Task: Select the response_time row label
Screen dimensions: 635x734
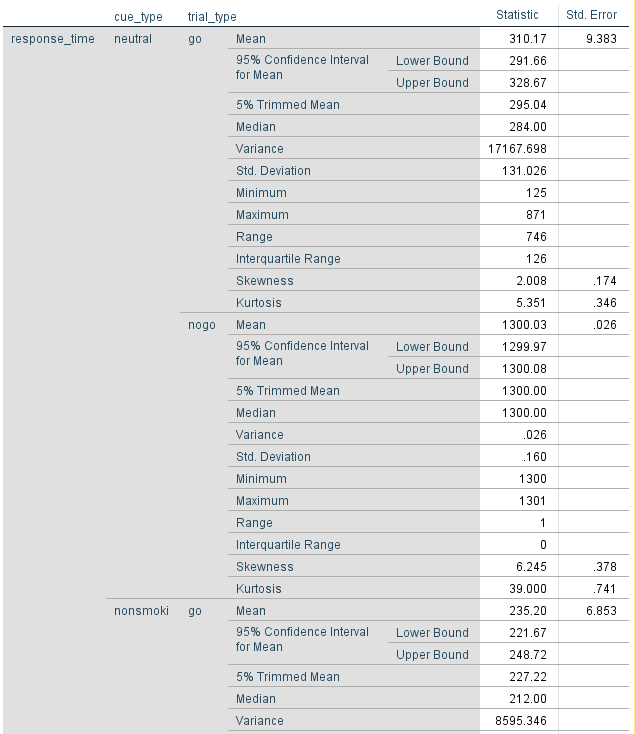Action: tap(53, 39)
